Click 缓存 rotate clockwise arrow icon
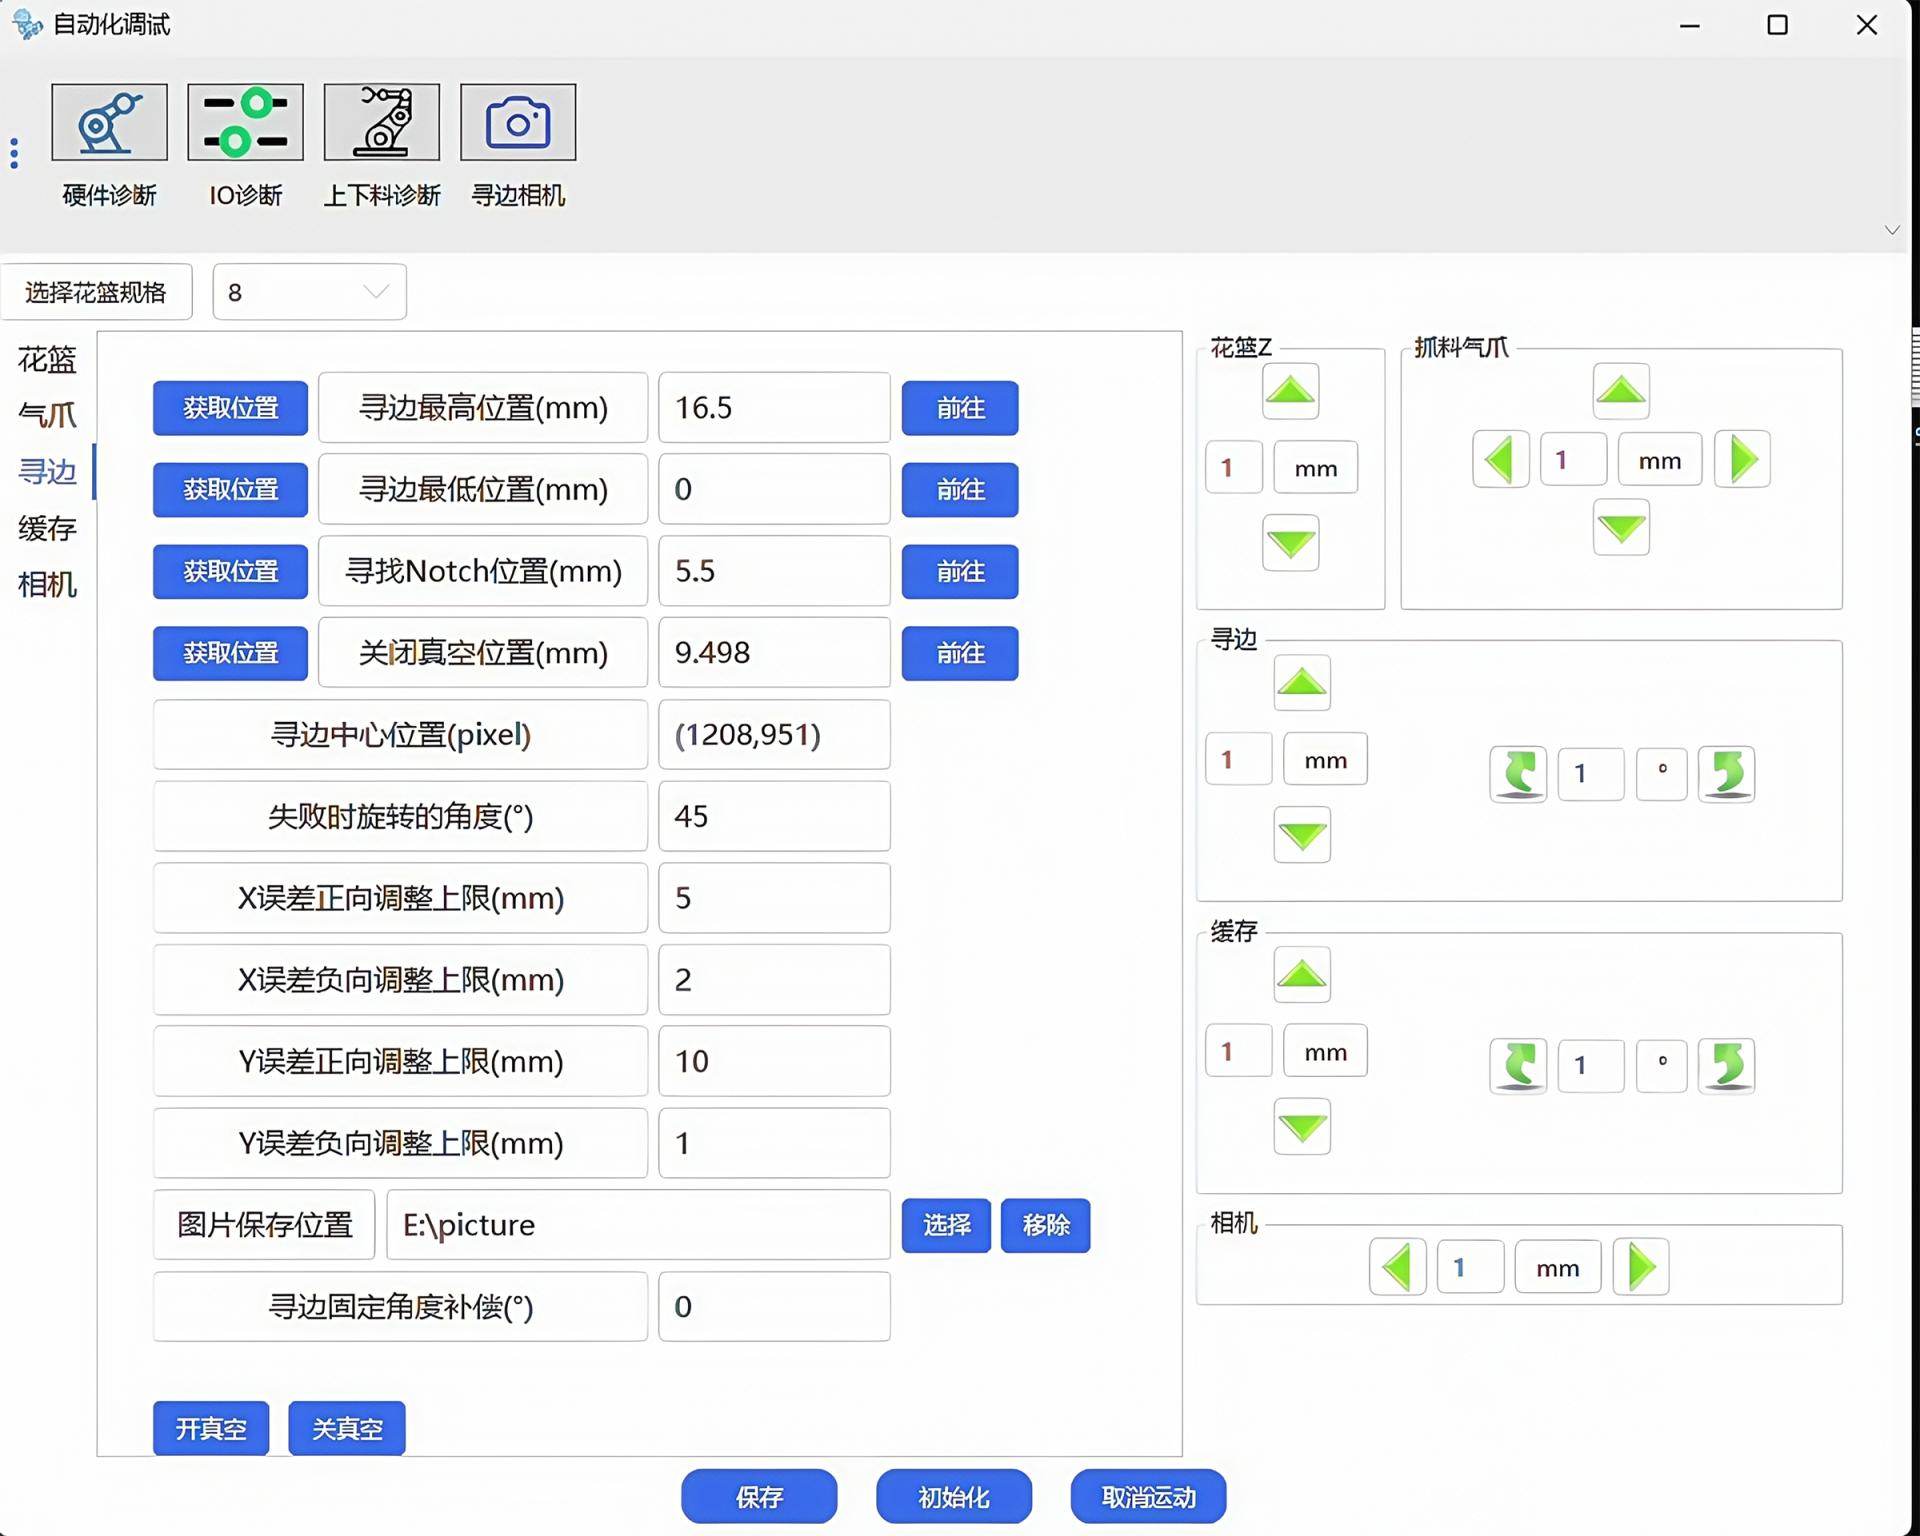This screenshot has height=1536, width=1920. click(1726, 1066)
